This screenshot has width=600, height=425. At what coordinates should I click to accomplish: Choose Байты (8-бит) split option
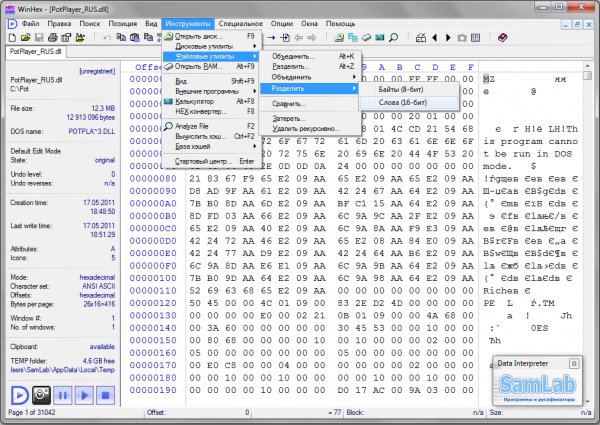point(408,90)
